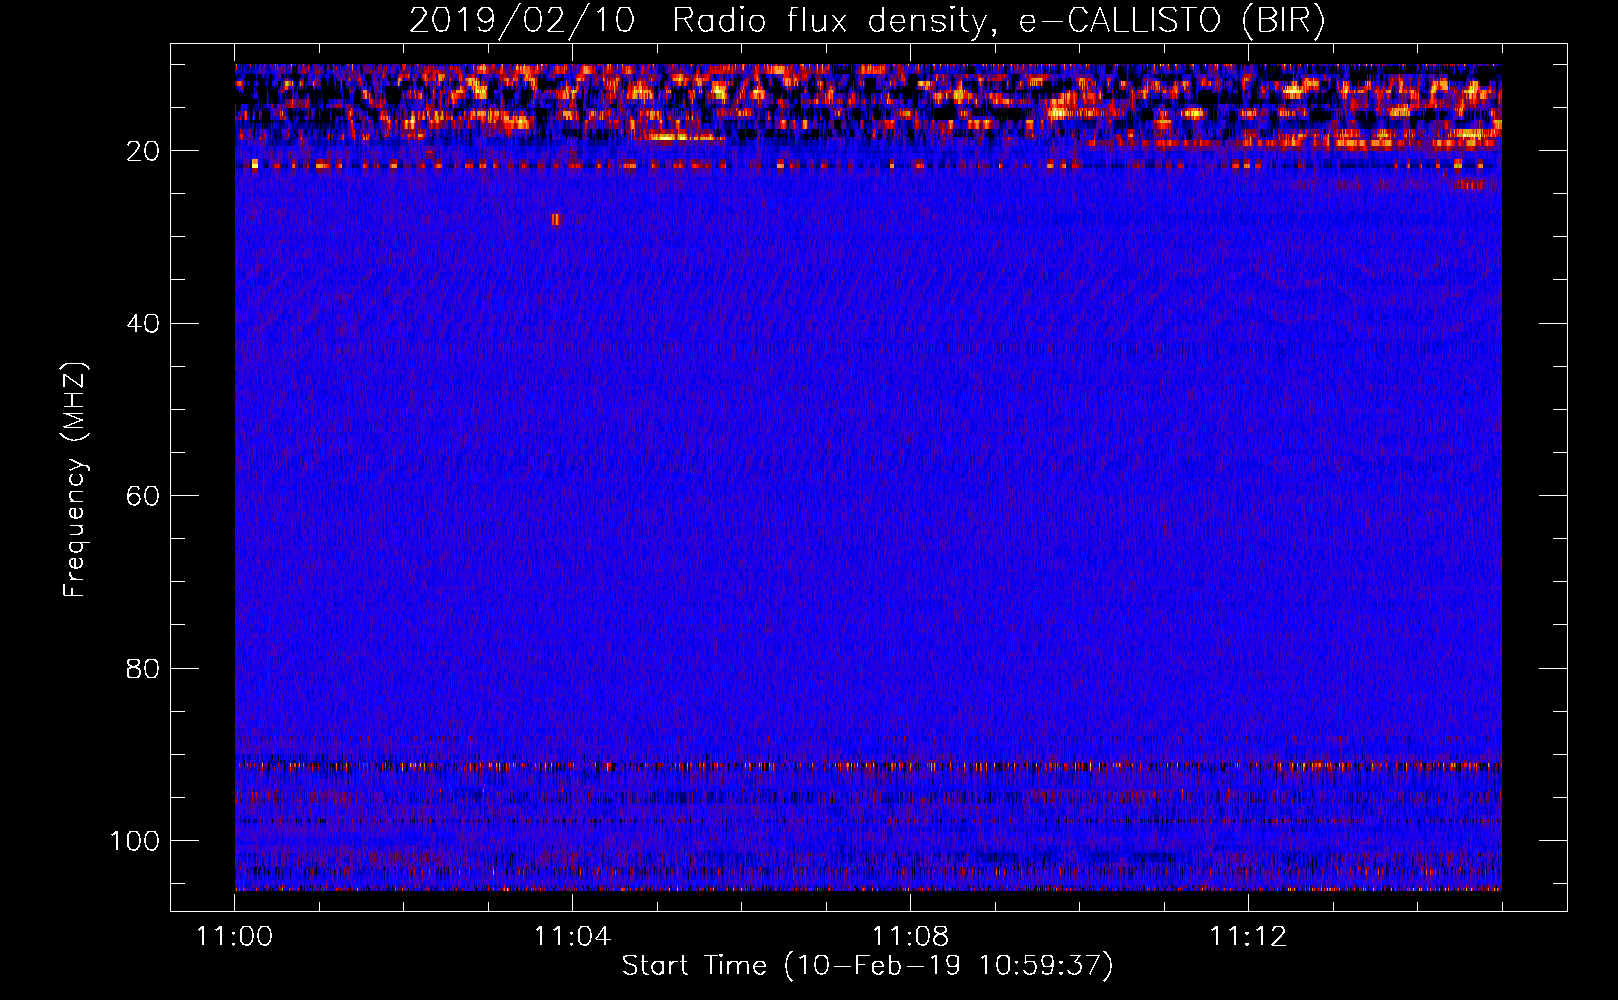Image resolution: width=1618 pixels, height=1000 pixels.
Task: Click the "11:00" time tick label
Action: pos(234,936)
